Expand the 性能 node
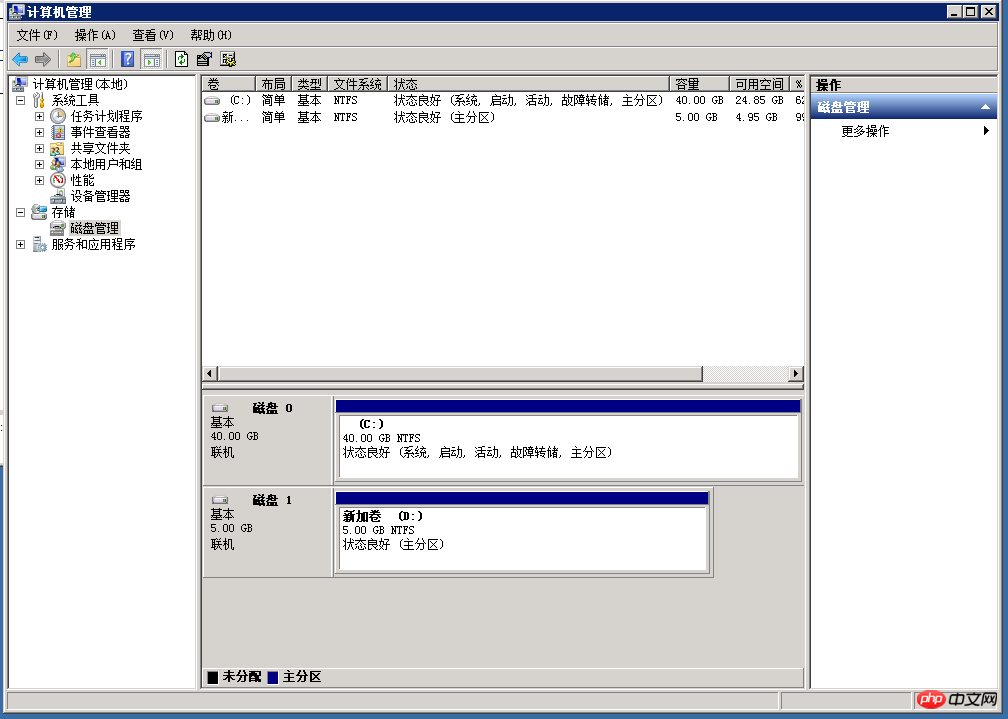The width and height of the screenshot is (1008, 719). [39, 181]
